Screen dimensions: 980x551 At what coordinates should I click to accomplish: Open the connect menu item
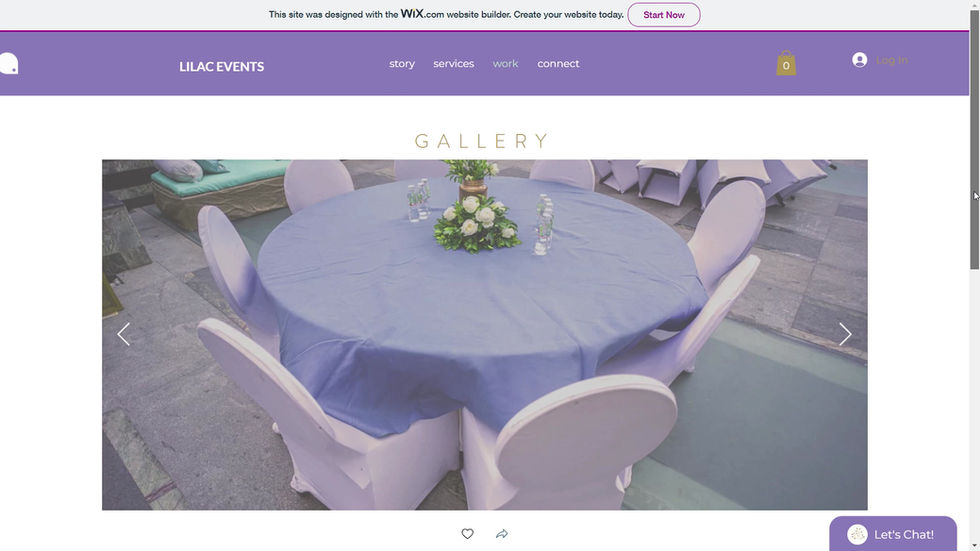[558, 64]
